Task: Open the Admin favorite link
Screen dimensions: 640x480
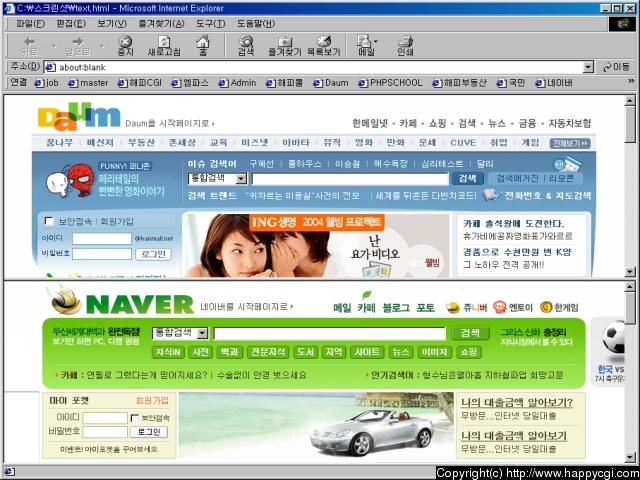Action: [238, 83]
